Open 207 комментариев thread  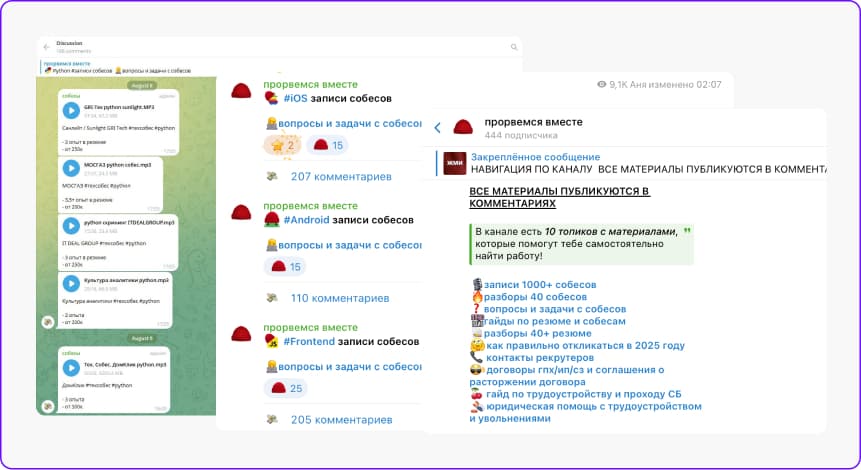point(341,177)
